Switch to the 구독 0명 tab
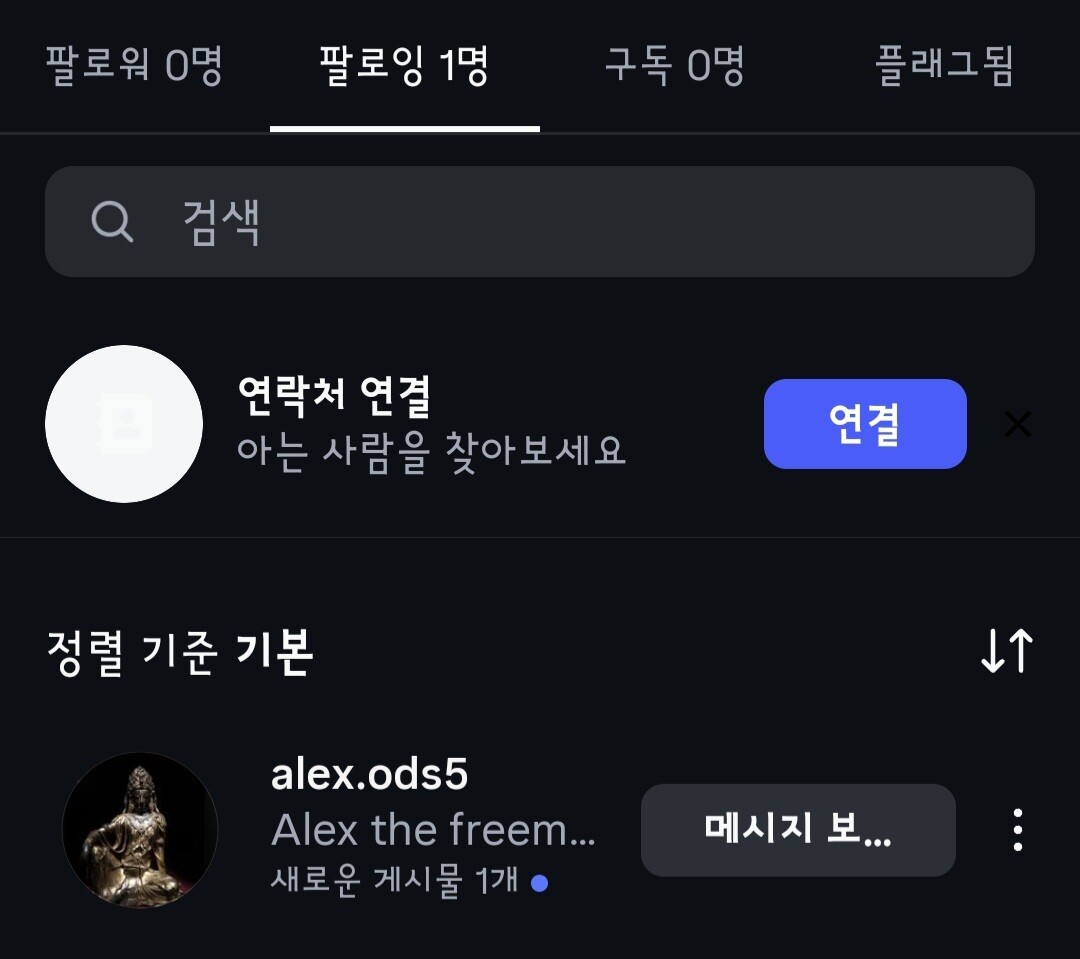The width and height of the screenshot is (1080, 959). point(675,67)
